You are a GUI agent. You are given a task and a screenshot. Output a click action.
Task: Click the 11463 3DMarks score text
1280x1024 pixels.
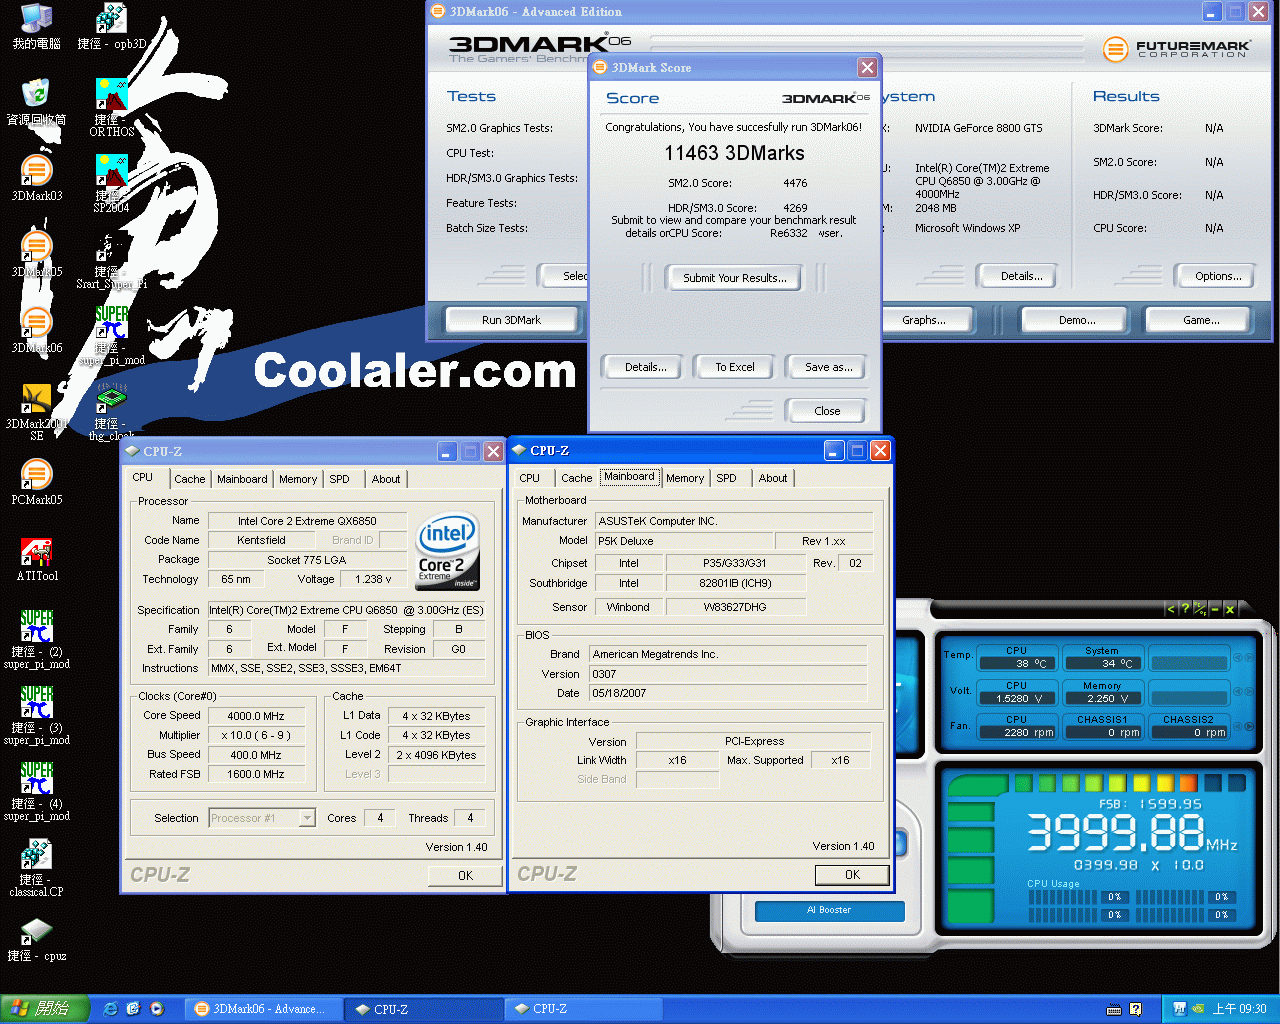[735, 153]
